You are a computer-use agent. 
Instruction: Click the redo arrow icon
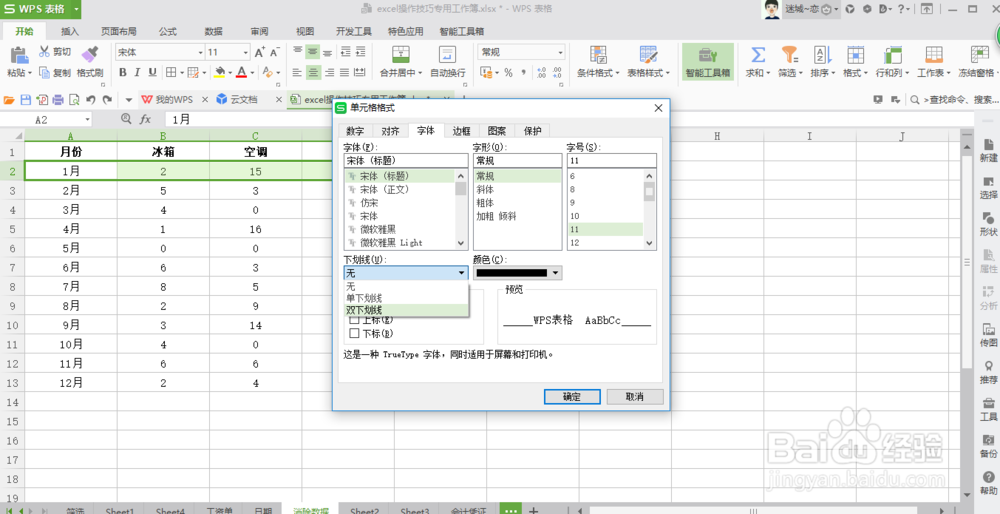[x=107, y=99]
